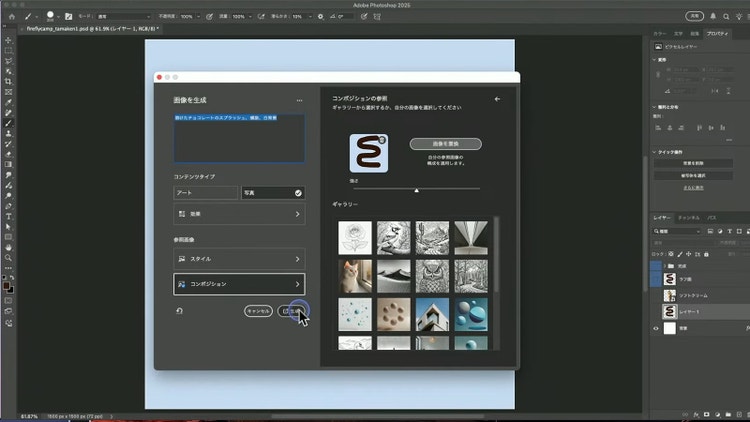Expand the group layer folder arrow
Viewport: 750px width, 422px height.
point(664,266)
